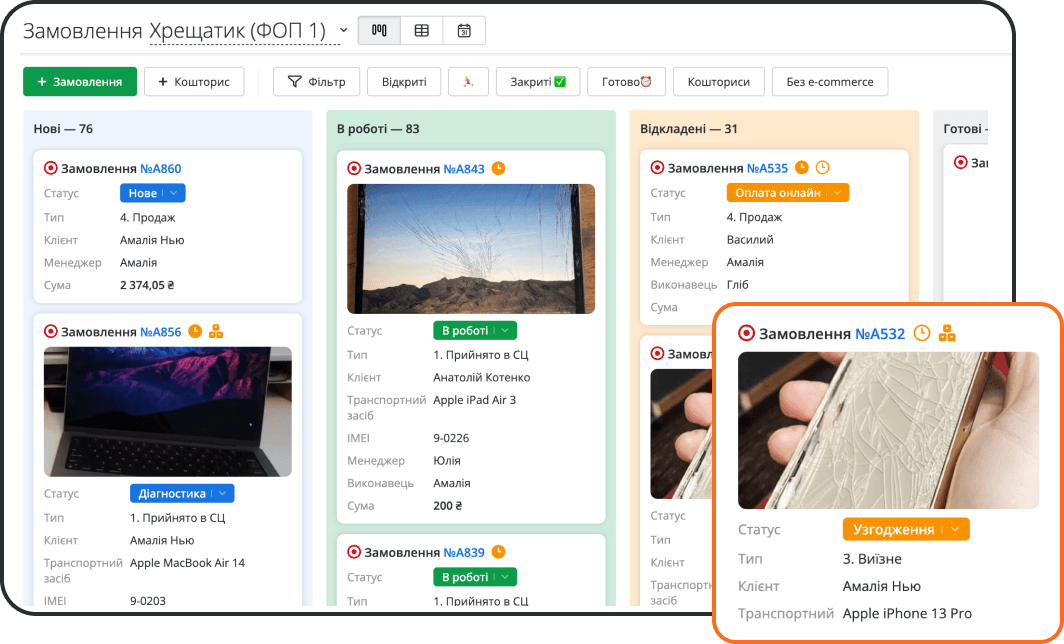Select the Без e-commerce filter tab
This screenshot has height=644, width=1064.
click(x=830, y=81)
